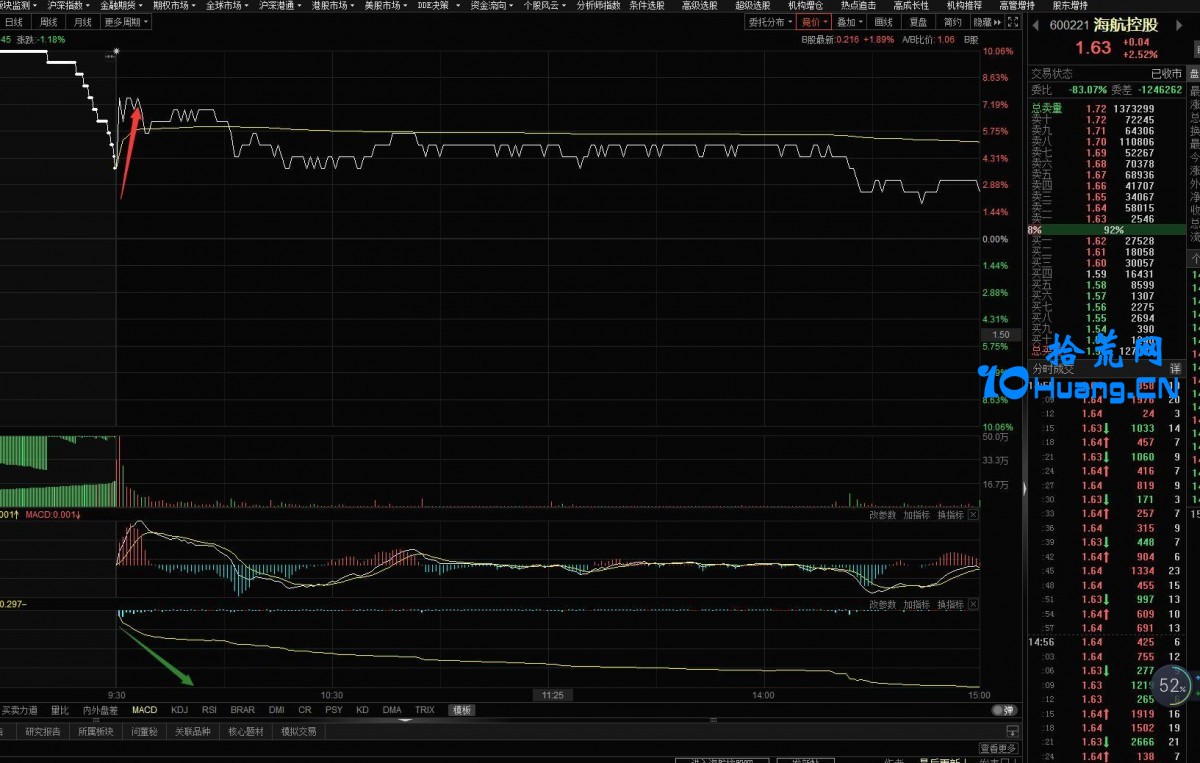Viewport: 1200px width, 763px height.
Task: Select BRAR indicator tab
Action: [x=242, y=710]
